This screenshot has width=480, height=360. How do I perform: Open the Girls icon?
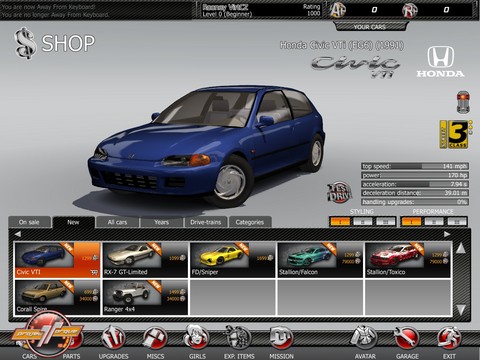point(197,337)
